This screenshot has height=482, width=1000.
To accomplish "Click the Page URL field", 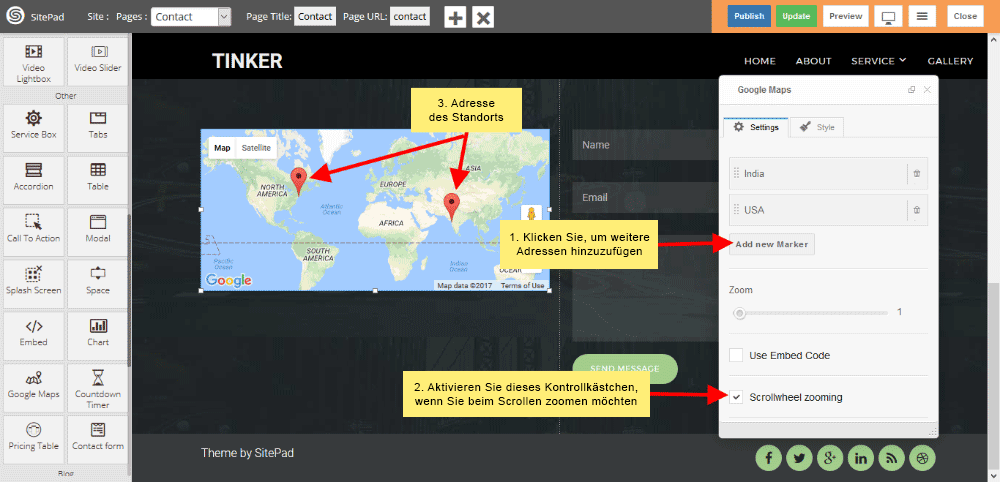I will (x=409, y=17).
